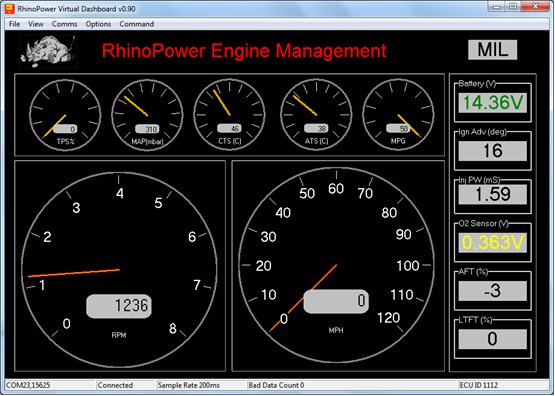Click the MPH digital readout showing 0
This screenshot has width=555, height=396.
pos(336,301)
